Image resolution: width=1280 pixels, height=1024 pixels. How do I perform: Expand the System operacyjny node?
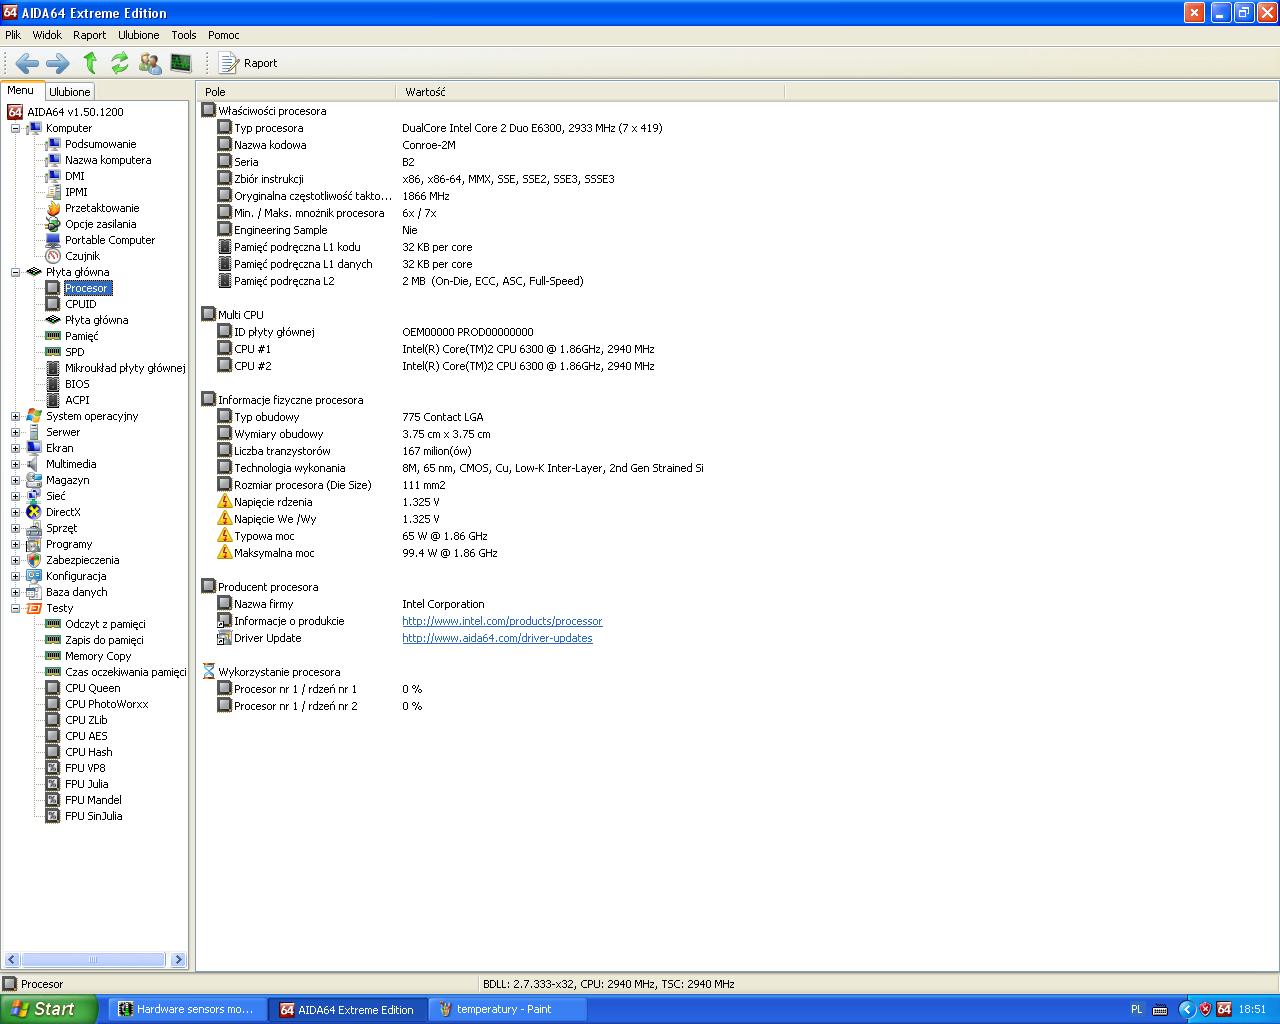[15, 416]
